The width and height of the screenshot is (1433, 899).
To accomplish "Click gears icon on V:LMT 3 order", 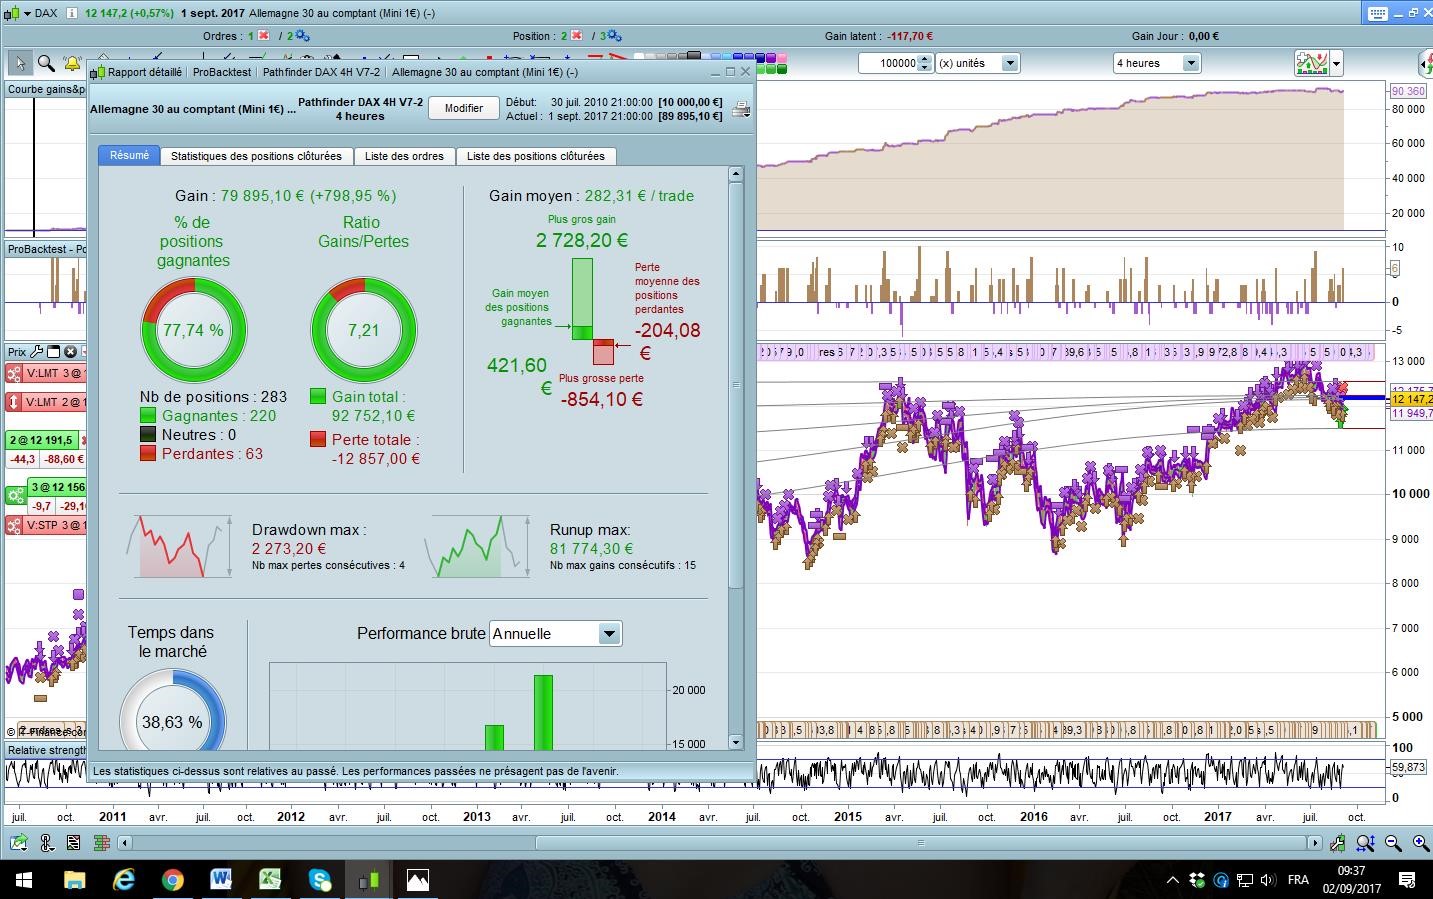I will click(x=14, y=374).
